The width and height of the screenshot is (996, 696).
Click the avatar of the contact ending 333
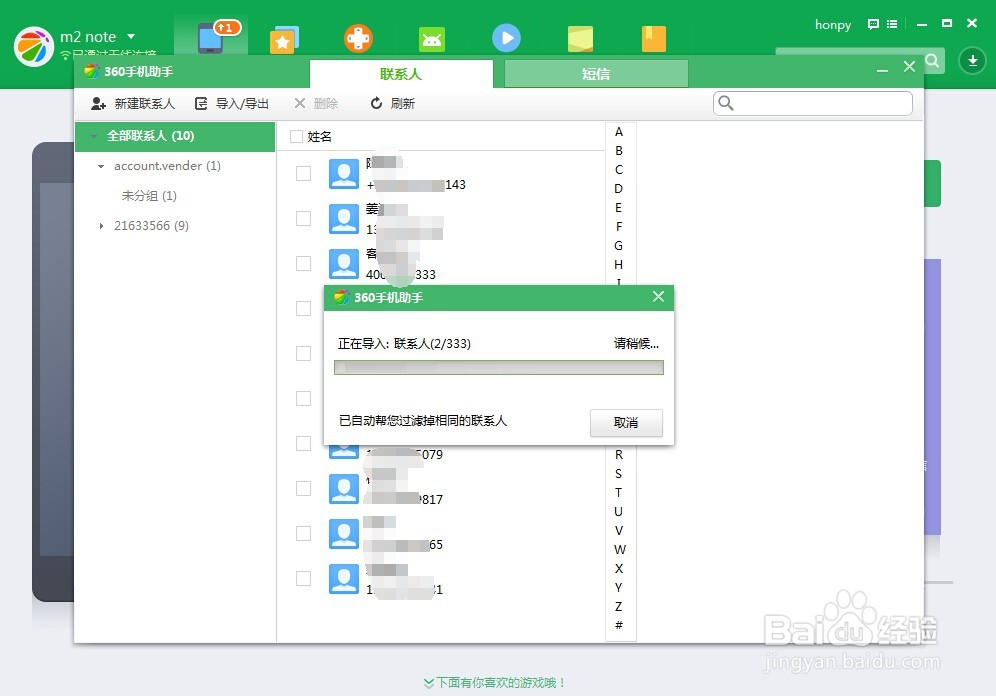point(344,264)
